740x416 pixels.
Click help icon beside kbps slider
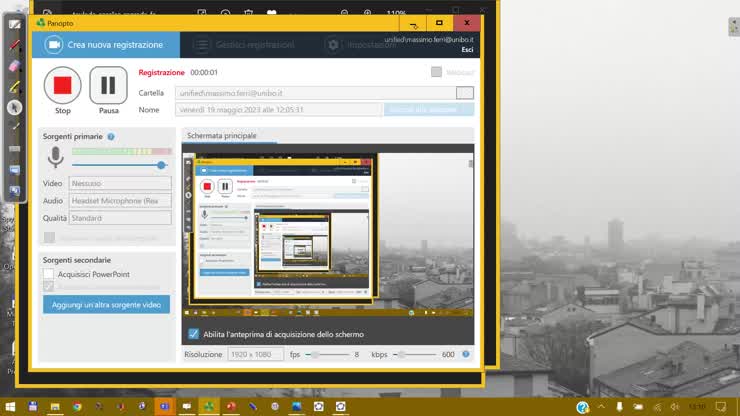465,354
